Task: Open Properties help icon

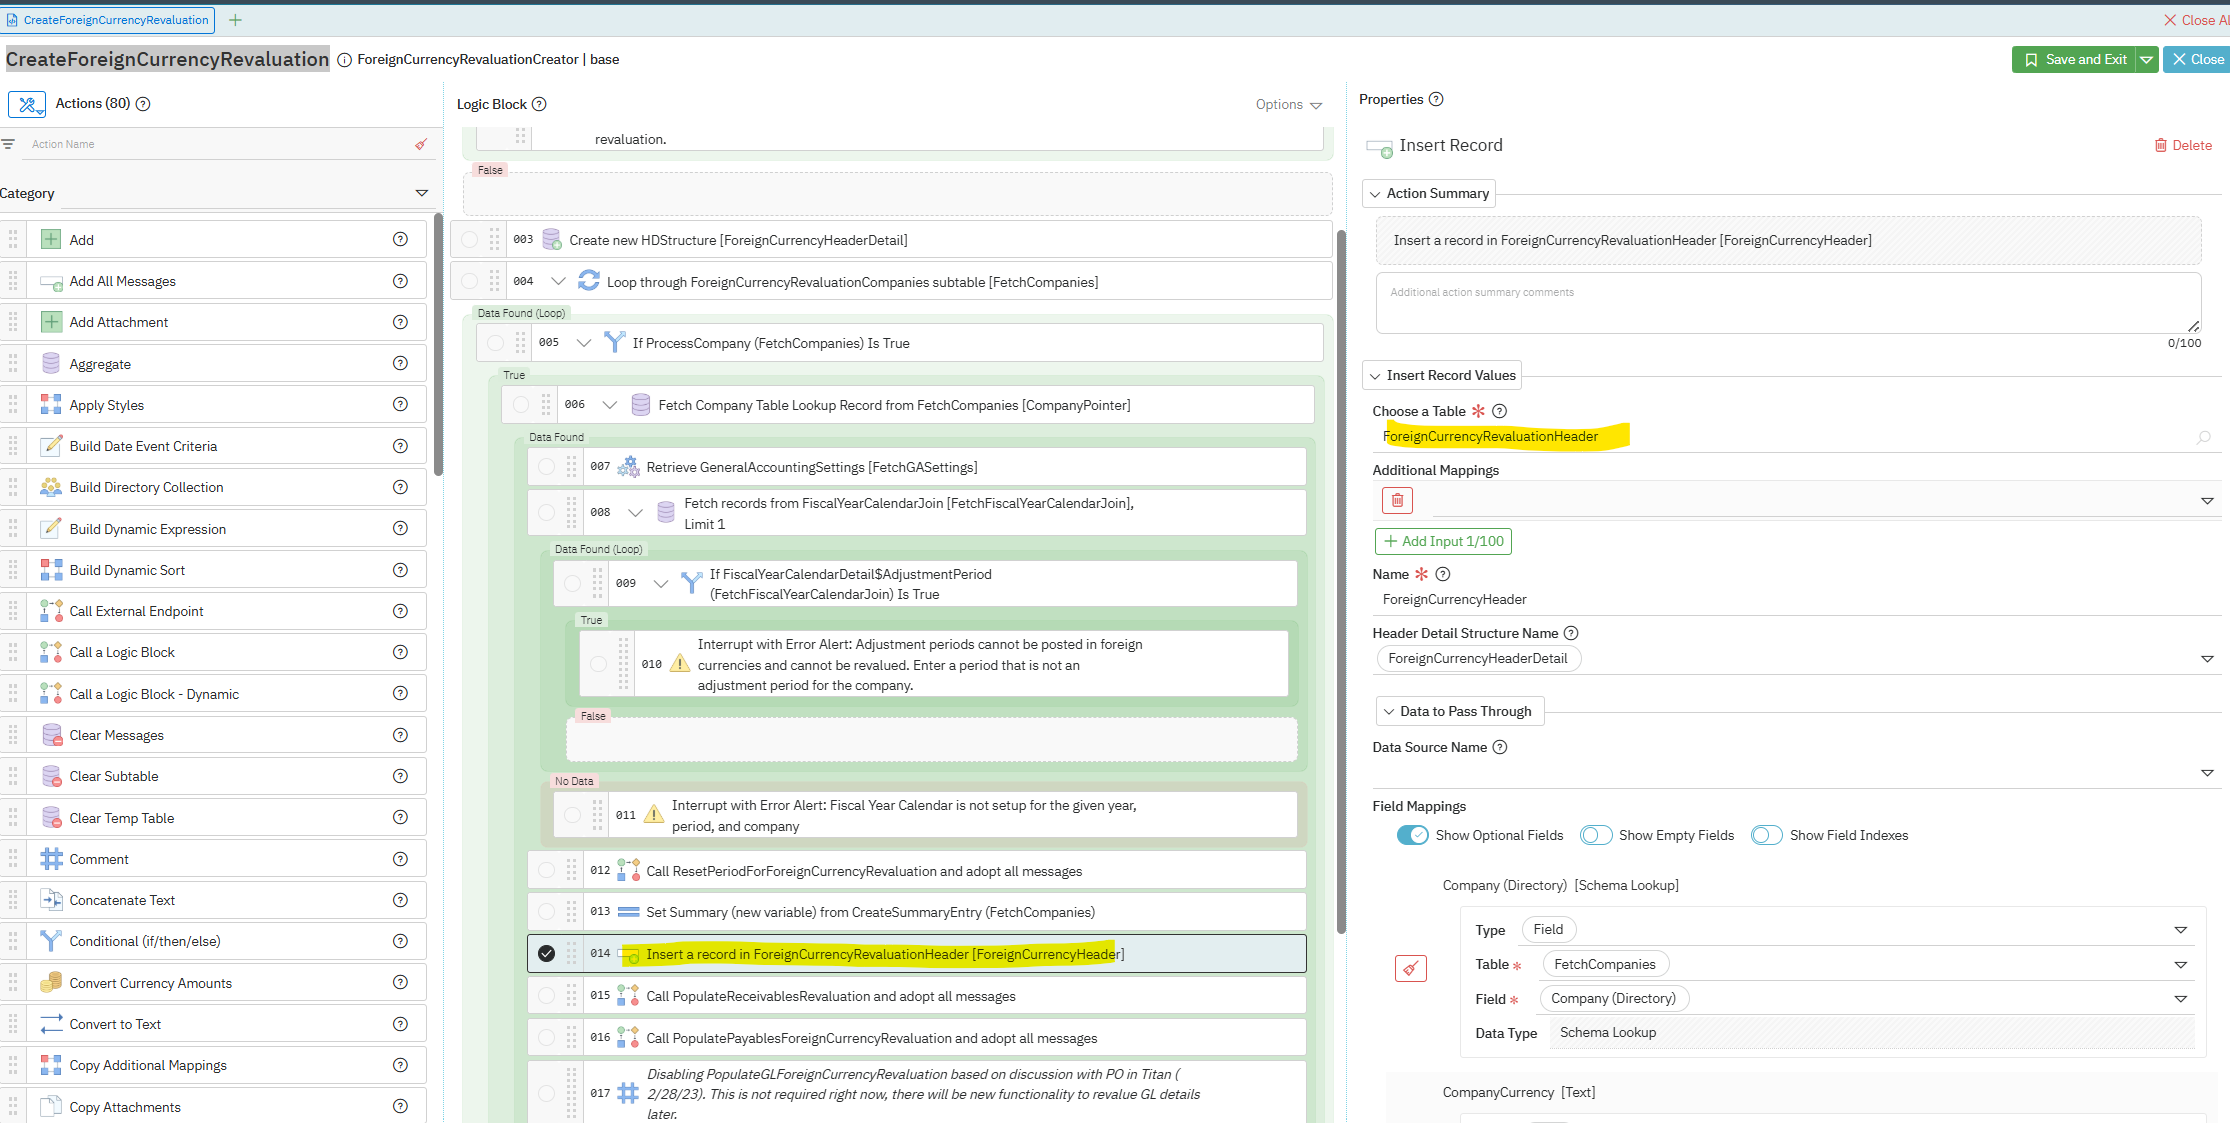Action: 1436,99
